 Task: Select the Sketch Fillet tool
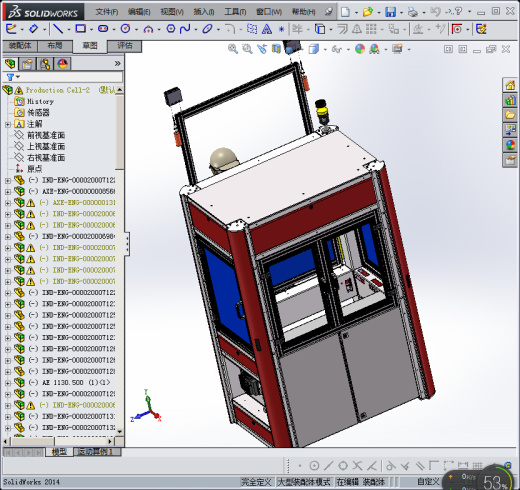tap(230, 29)
